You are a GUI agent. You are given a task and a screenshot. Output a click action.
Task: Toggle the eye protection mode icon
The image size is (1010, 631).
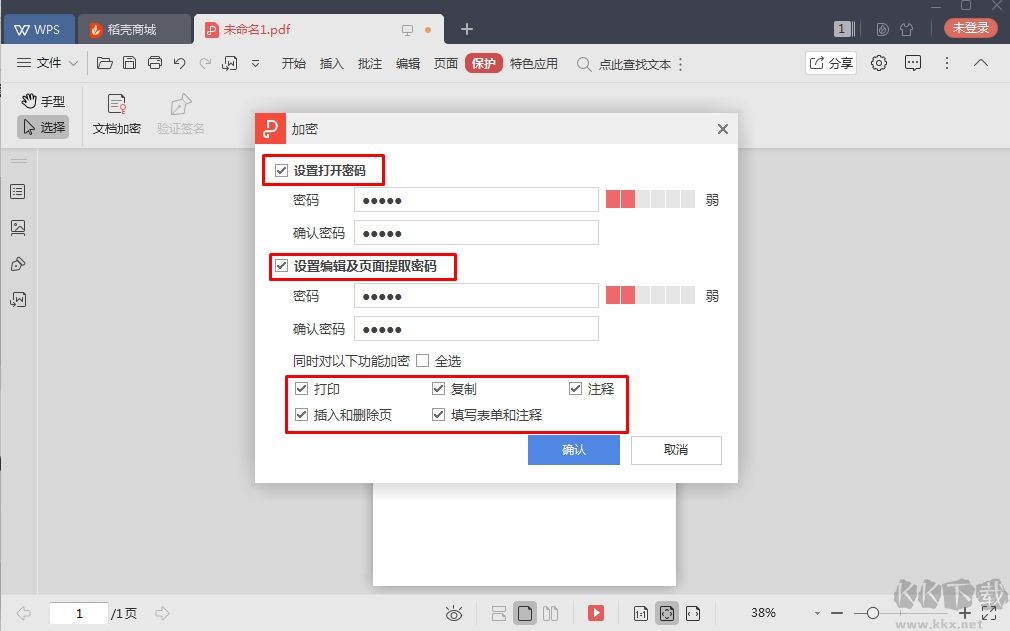click(x=454, y=613)
